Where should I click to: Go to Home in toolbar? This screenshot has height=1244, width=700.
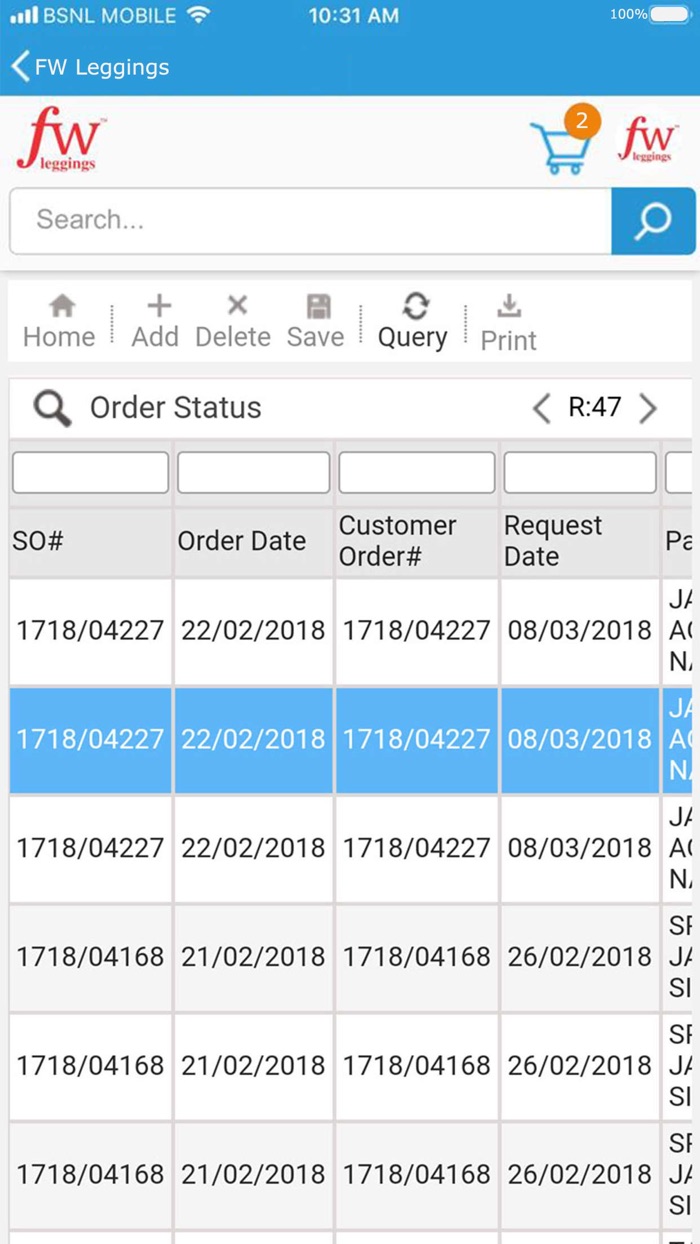(59, 323)
